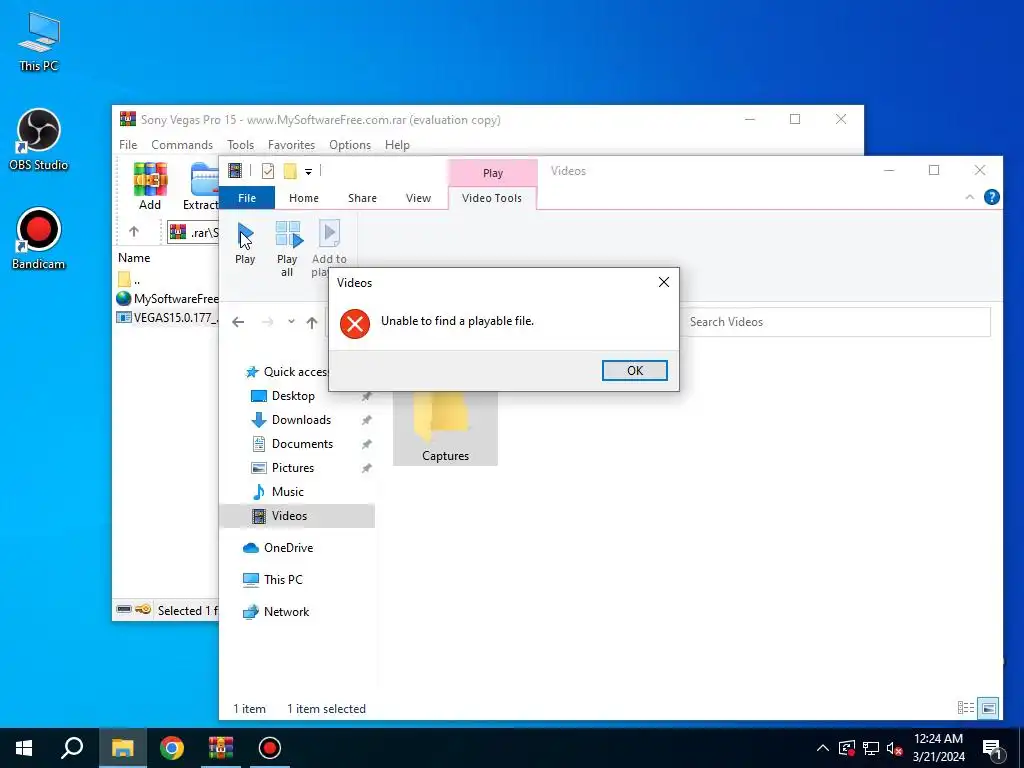Open Desktop in navigation pane

point(293,396)
